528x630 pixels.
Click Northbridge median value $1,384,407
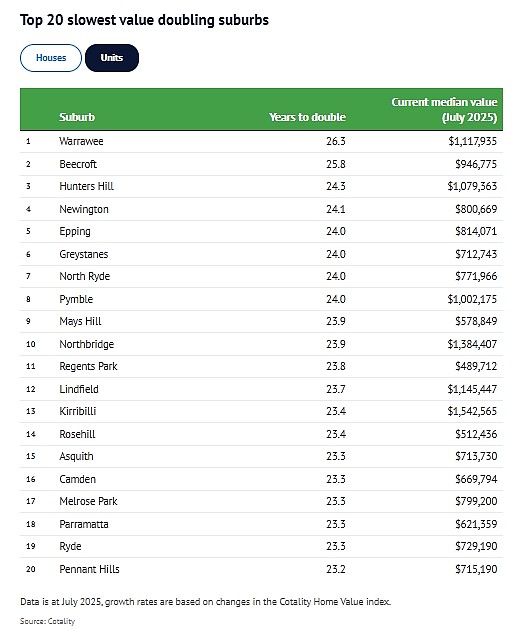point(472,344)
